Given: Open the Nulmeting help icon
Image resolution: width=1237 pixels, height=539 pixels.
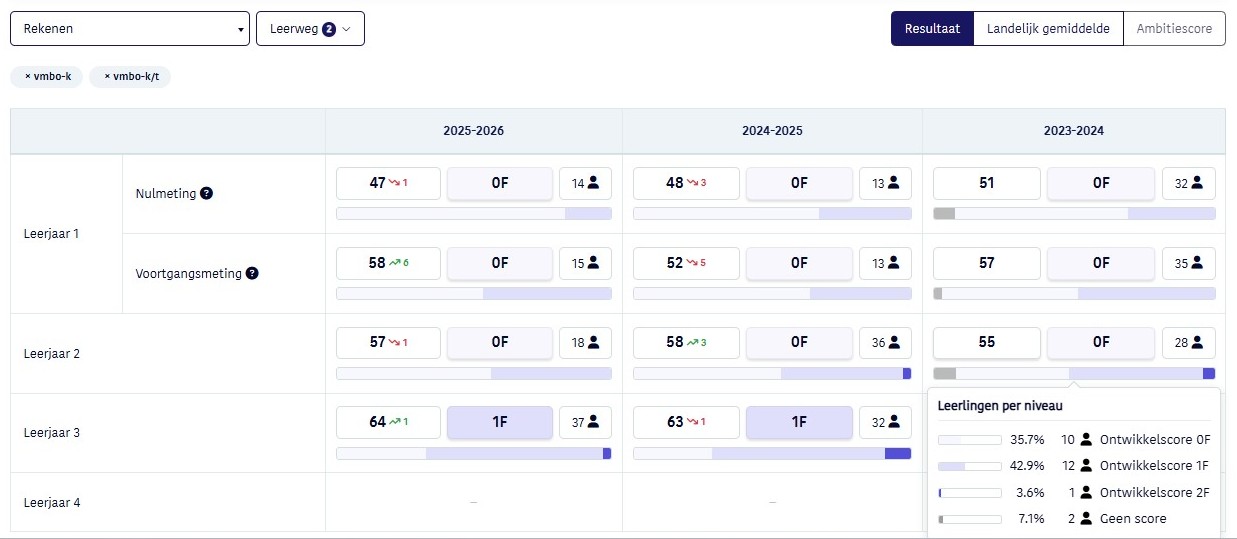Looking at the screenshot, I should point(206,194).
